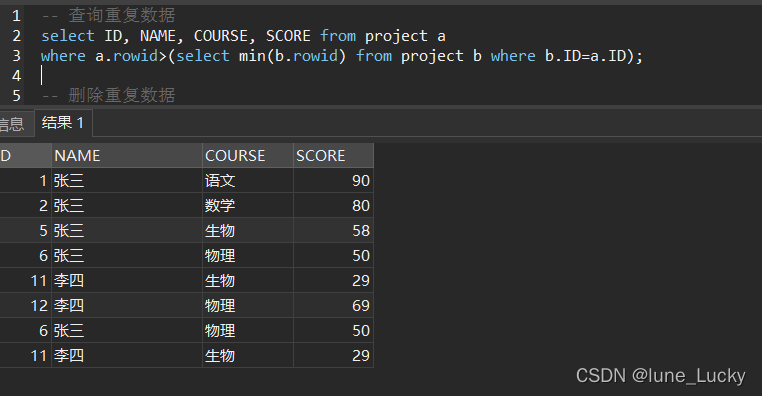Place cursor in the 查询重复数据 comment
The image size is (762, 396).
[x=121, y=16]
